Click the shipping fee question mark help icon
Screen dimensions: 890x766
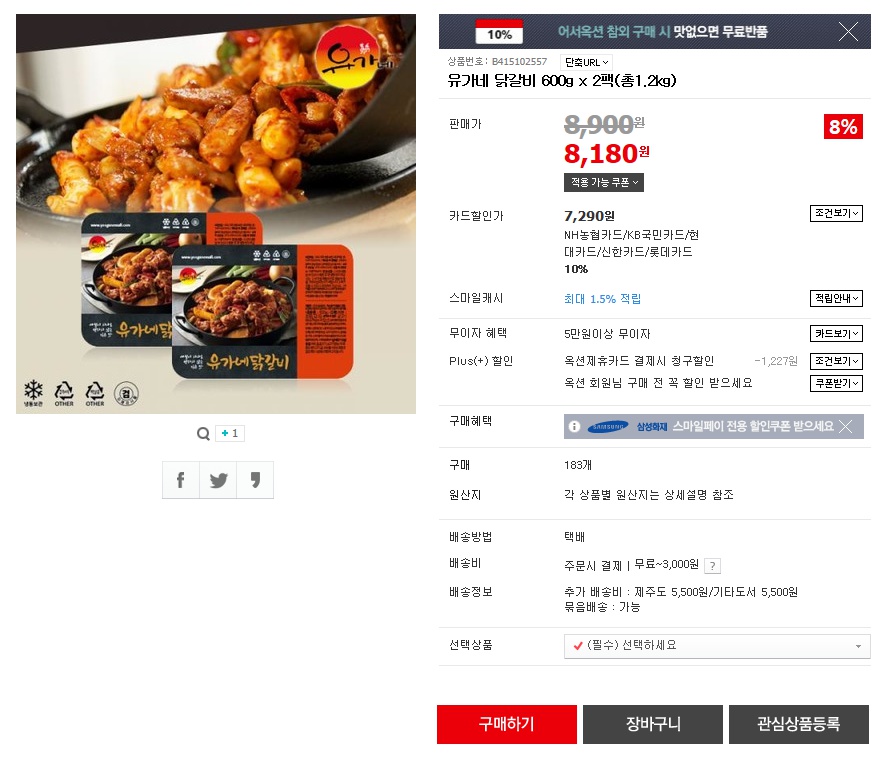click(x=712, y=566)
